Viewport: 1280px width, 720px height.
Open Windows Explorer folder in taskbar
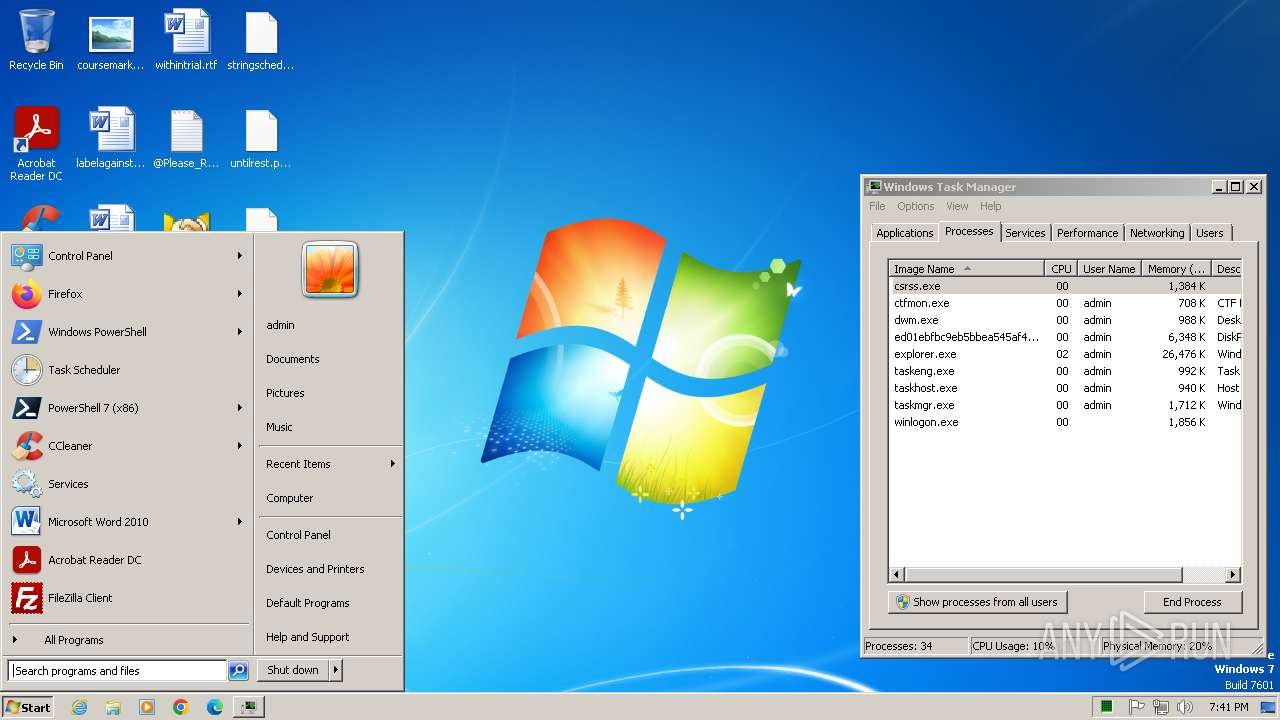pos(113,707)
